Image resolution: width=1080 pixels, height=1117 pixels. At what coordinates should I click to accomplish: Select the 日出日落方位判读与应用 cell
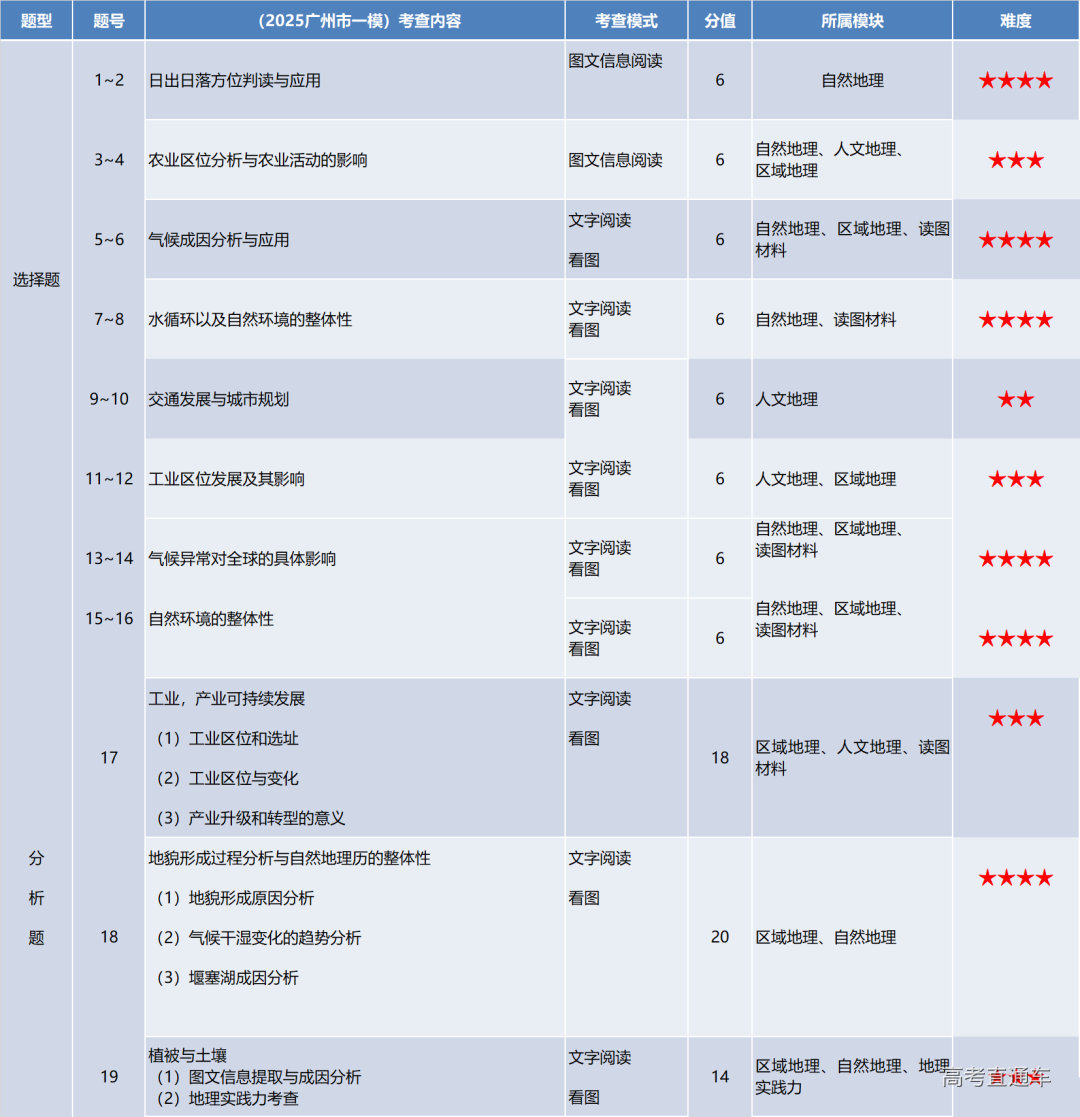[x=235, y=81]
